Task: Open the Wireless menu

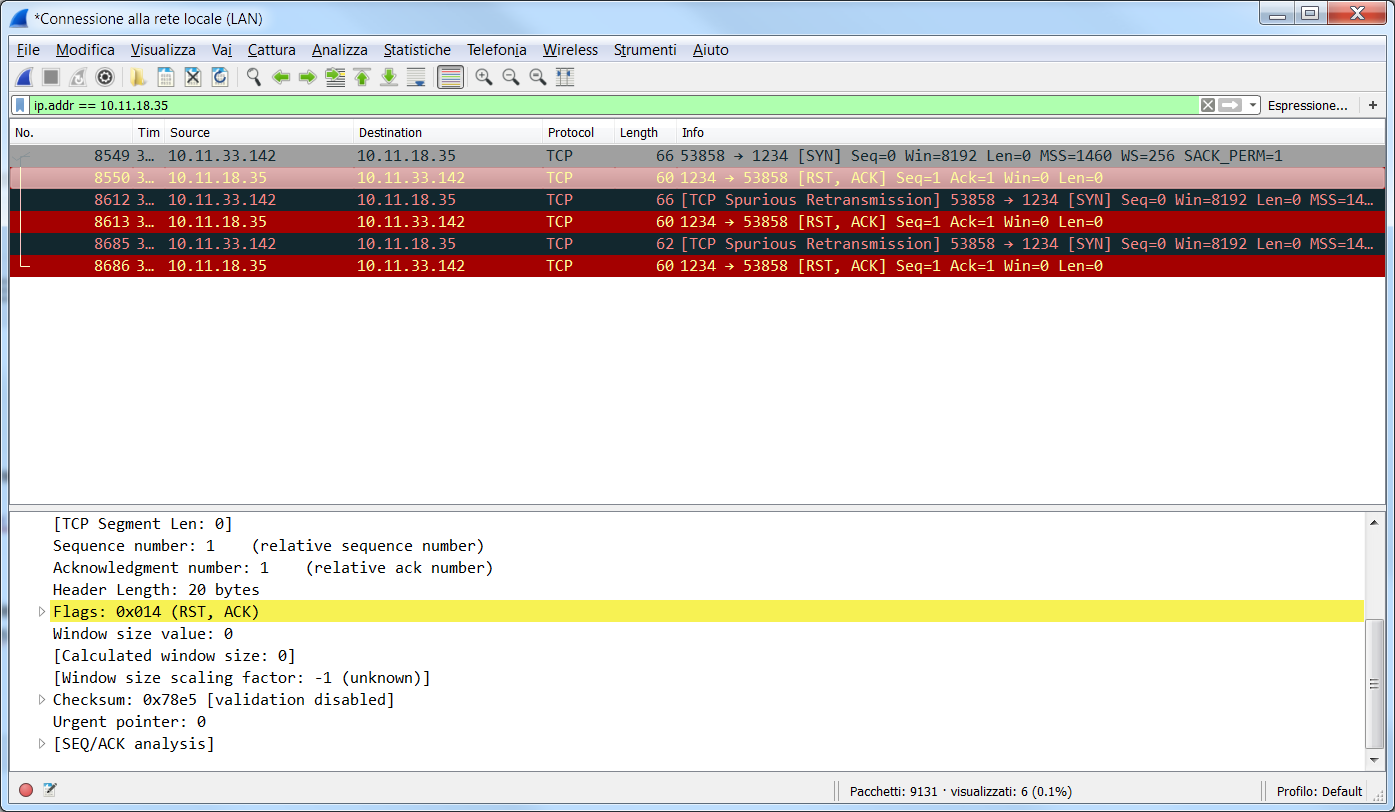Action: click(570, 50)
